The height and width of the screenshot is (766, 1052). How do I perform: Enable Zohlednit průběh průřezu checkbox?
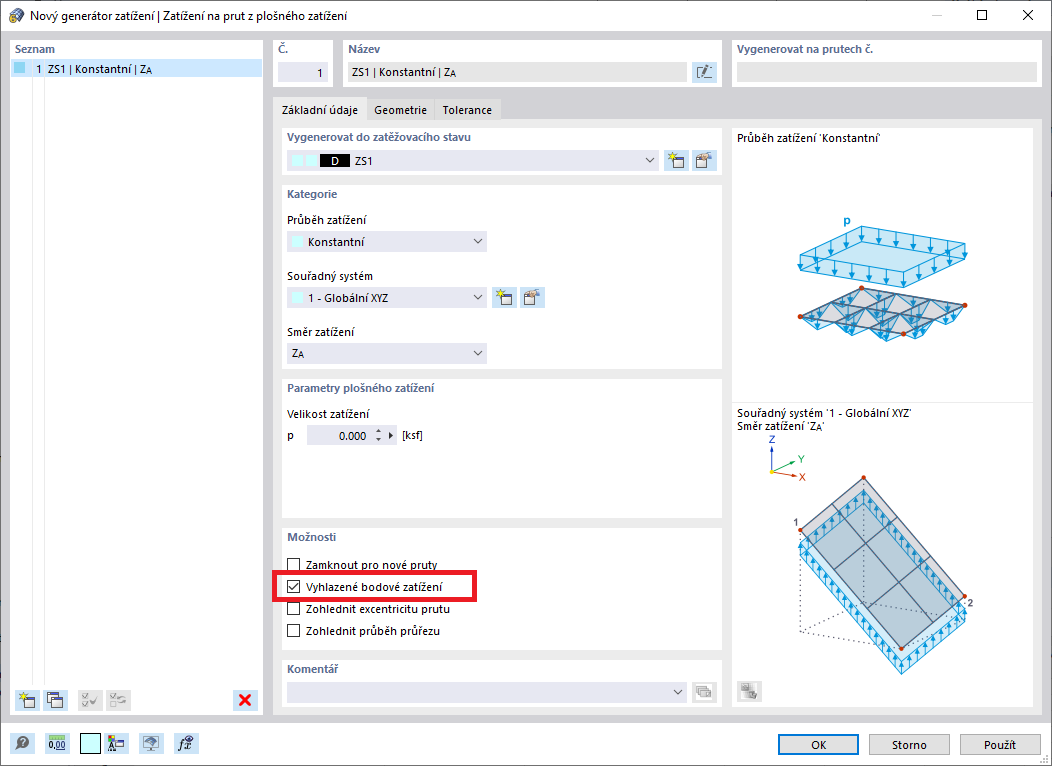pyautogui.click(x=293, y=631)
